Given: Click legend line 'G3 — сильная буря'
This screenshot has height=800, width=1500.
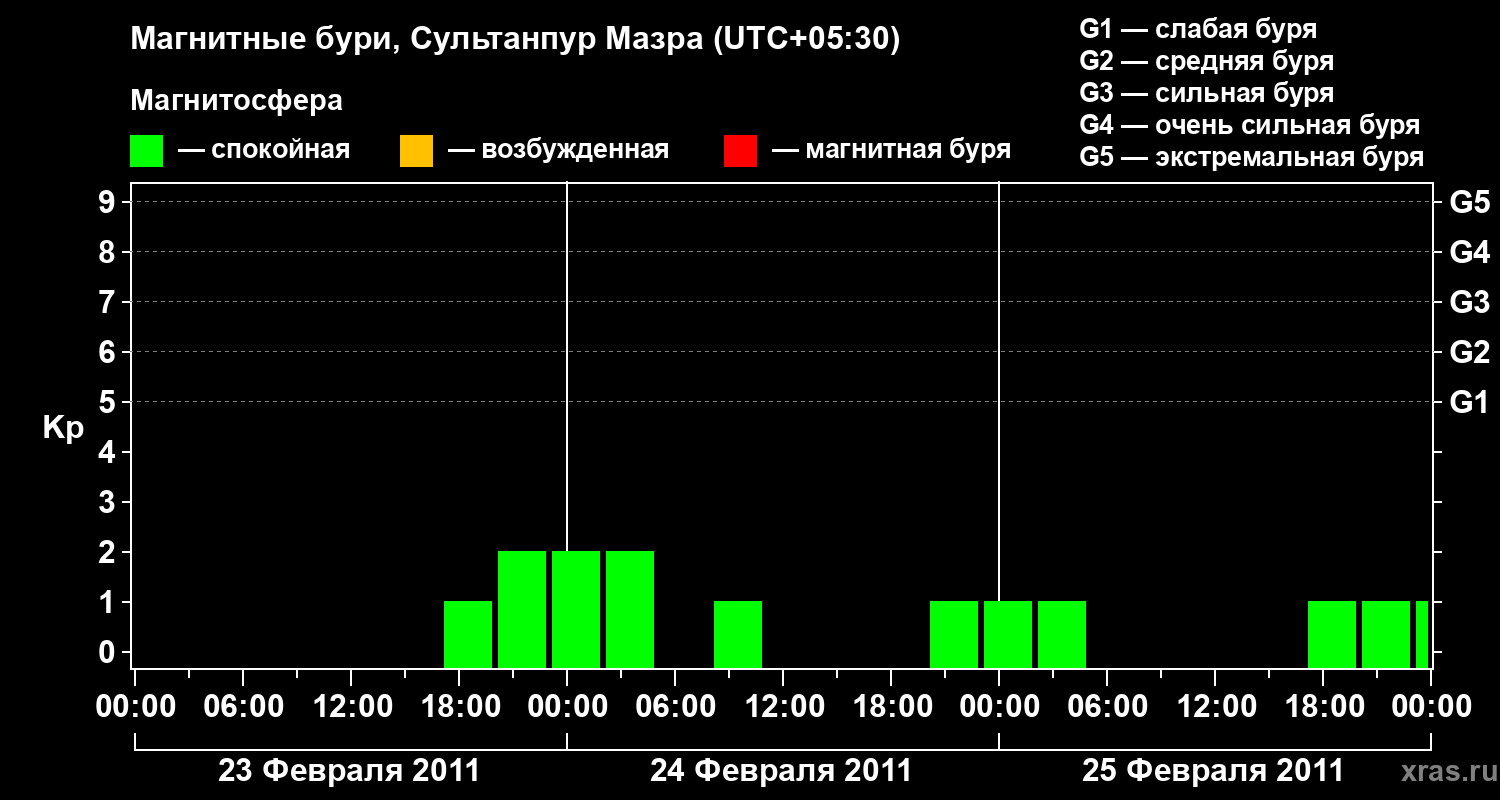Looking at the screenshot, I should pyautogui.click(x=1206, y=93).
